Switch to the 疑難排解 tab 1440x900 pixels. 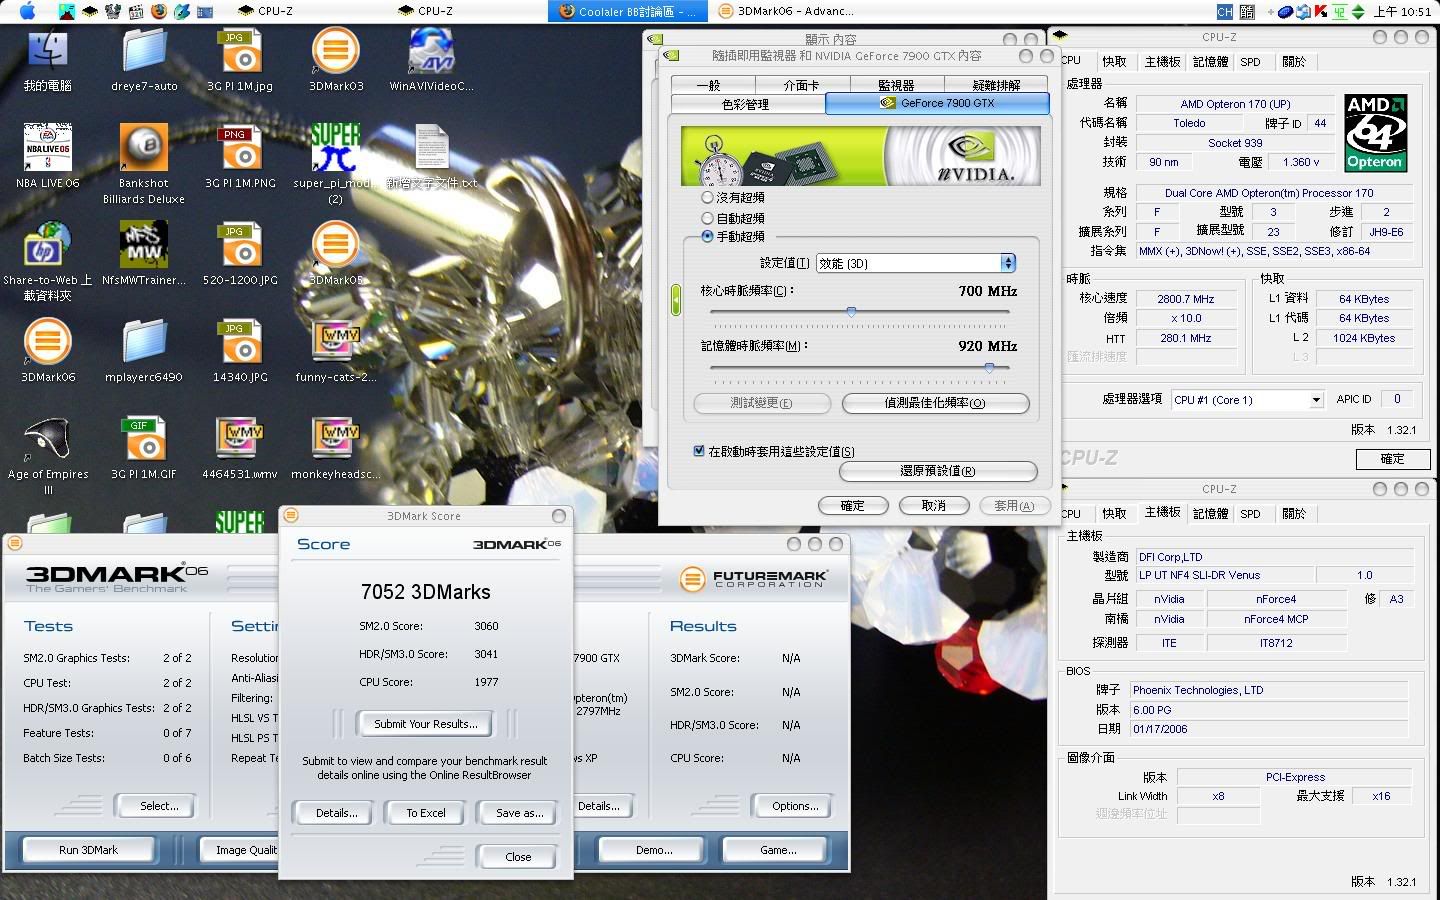coord(996,85)
